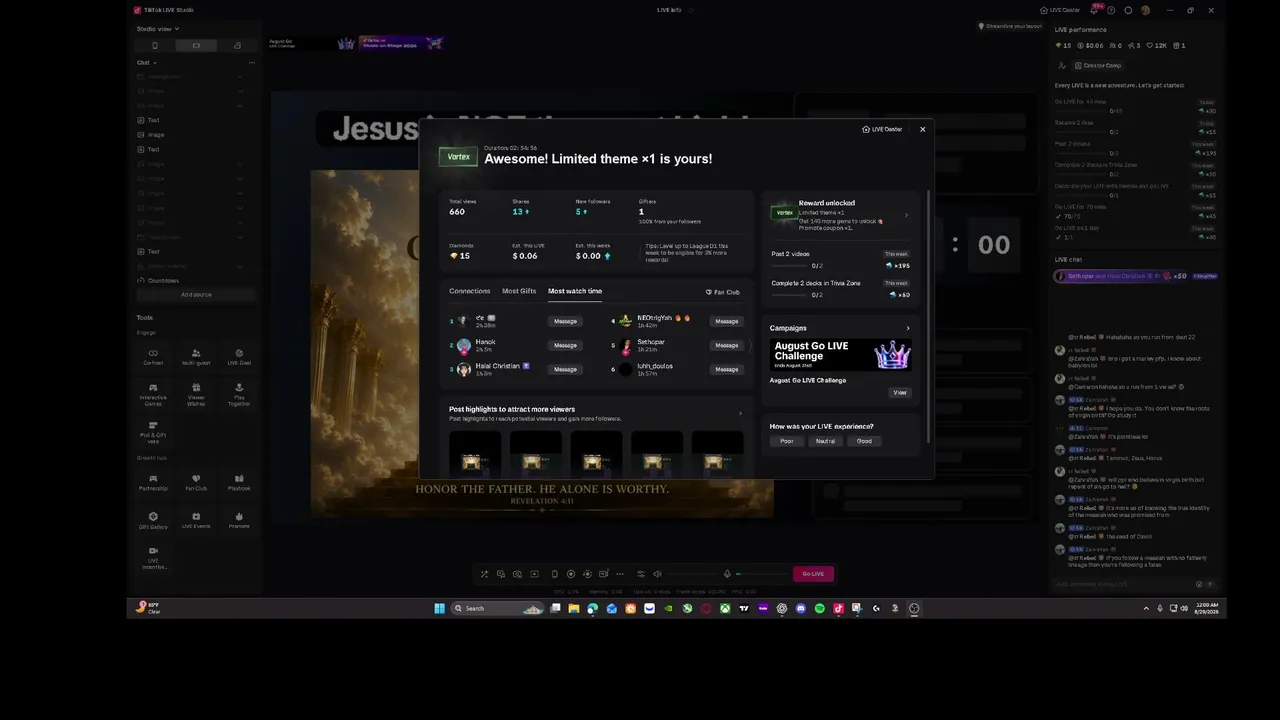The width and height of the screenshot is (1280, 720).
Task: Open the Viewer Wishes tool
Action: pyautogui.click(x=196, y=394)
